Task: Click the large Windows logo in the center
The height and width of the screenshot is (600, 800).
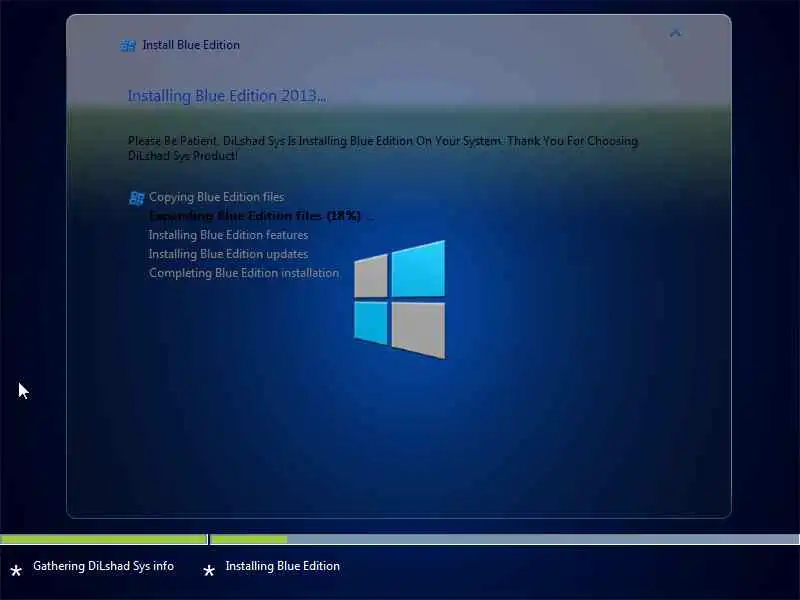Action: point(399,299)
